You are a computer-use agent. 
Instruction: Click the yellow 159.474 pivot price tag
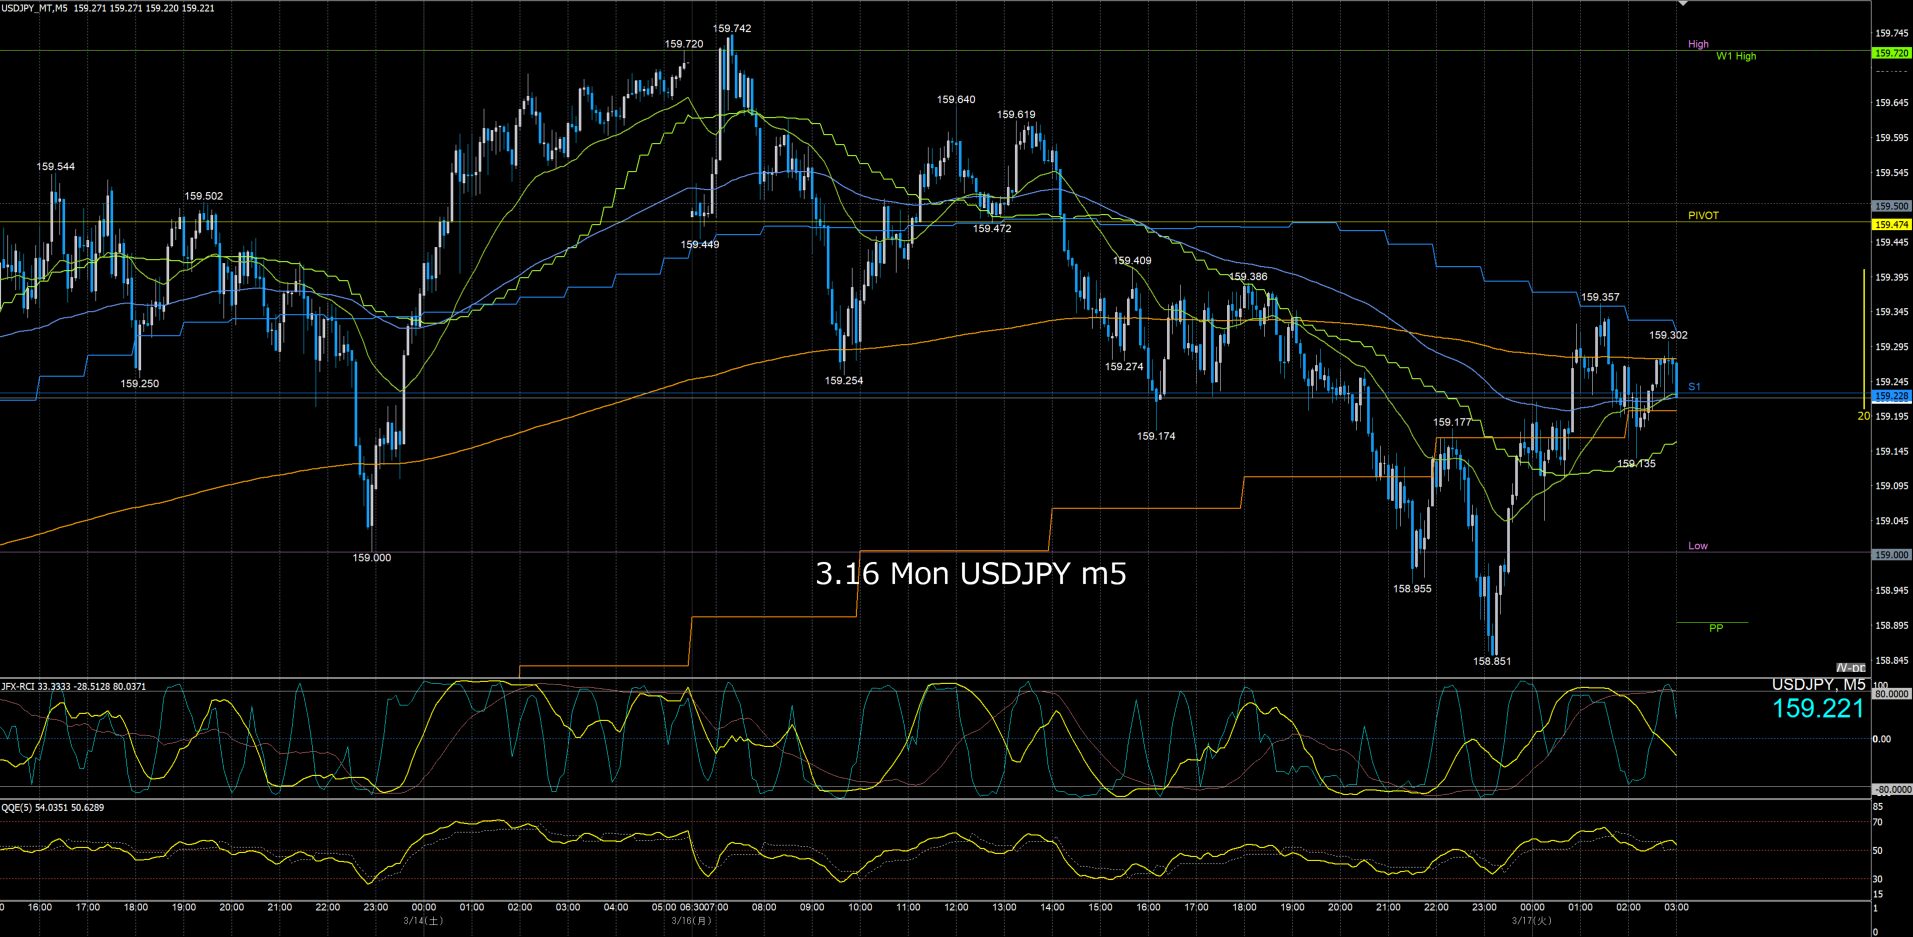click(1891, 225)
